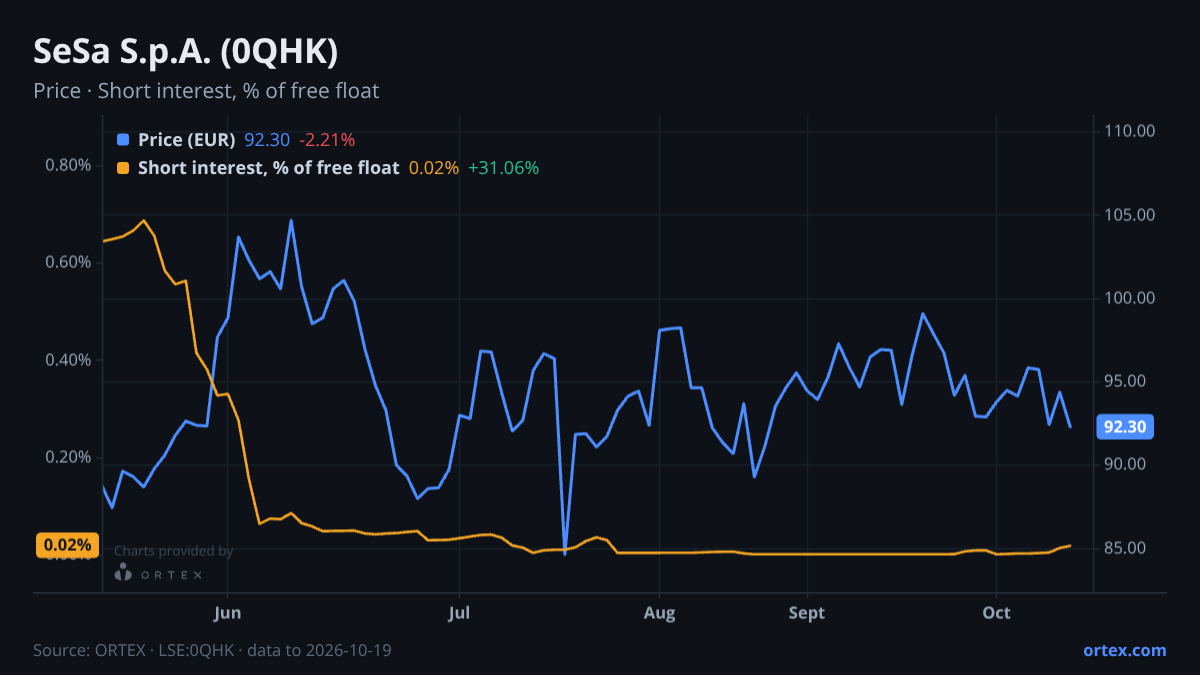Image resolution: width=1200 pixels, height=675 pixels.
Task: Click the 0.60% left axis label
Action: click(x=68, y=262)
